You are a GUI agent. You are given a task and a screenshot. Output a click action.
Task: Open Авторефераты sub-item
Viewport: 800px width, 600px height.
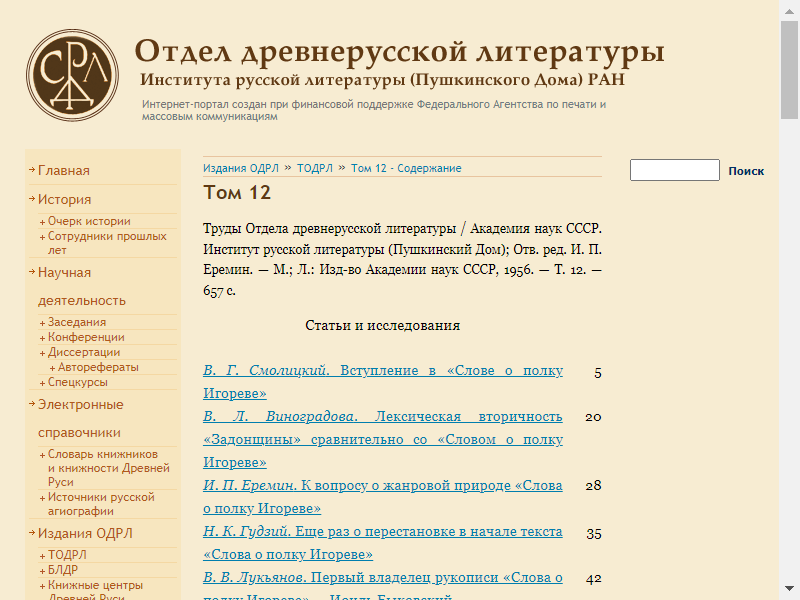coord(98,367)
